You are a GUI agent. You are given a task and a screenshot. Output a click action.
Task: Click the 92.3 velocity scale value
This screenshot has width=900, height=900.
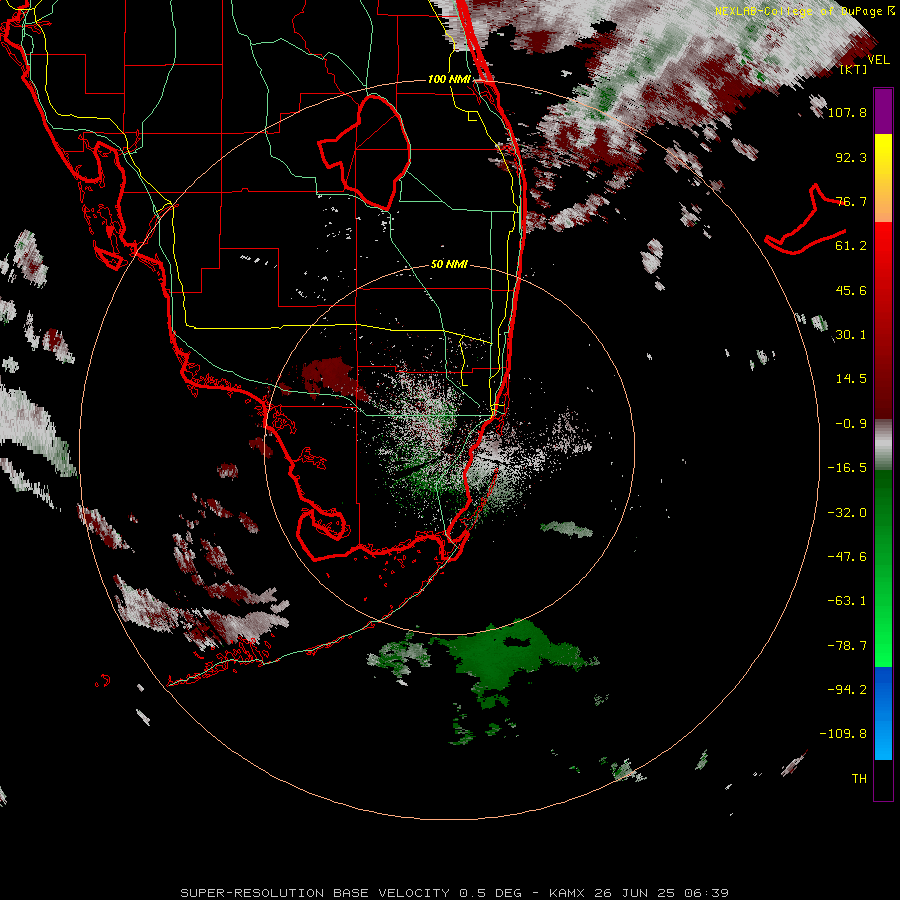click(x=851, y=157)
